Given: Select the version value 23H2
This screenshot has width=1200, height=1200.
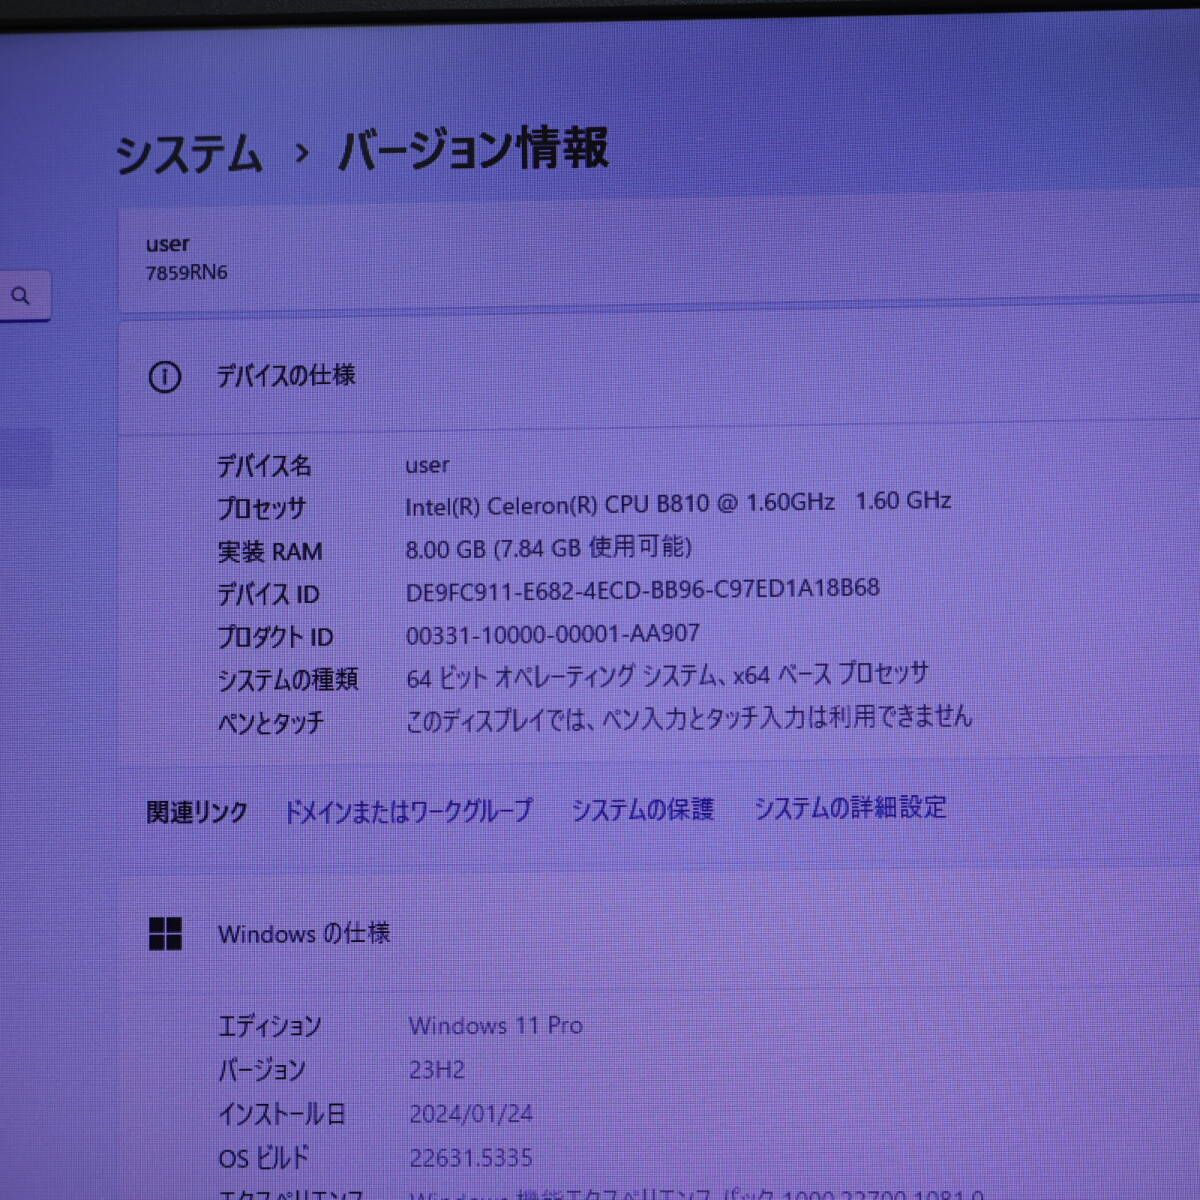Looking at the screenshot, I should click(437, 1070).
